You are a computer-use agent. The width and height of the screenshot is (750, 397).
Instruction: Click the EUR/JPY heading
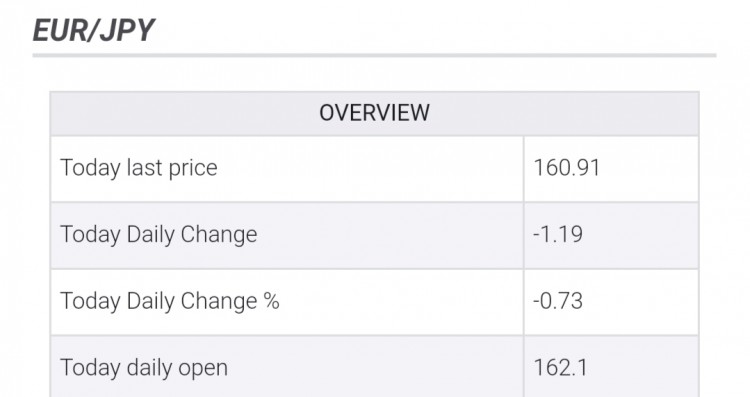click(93, 31)
